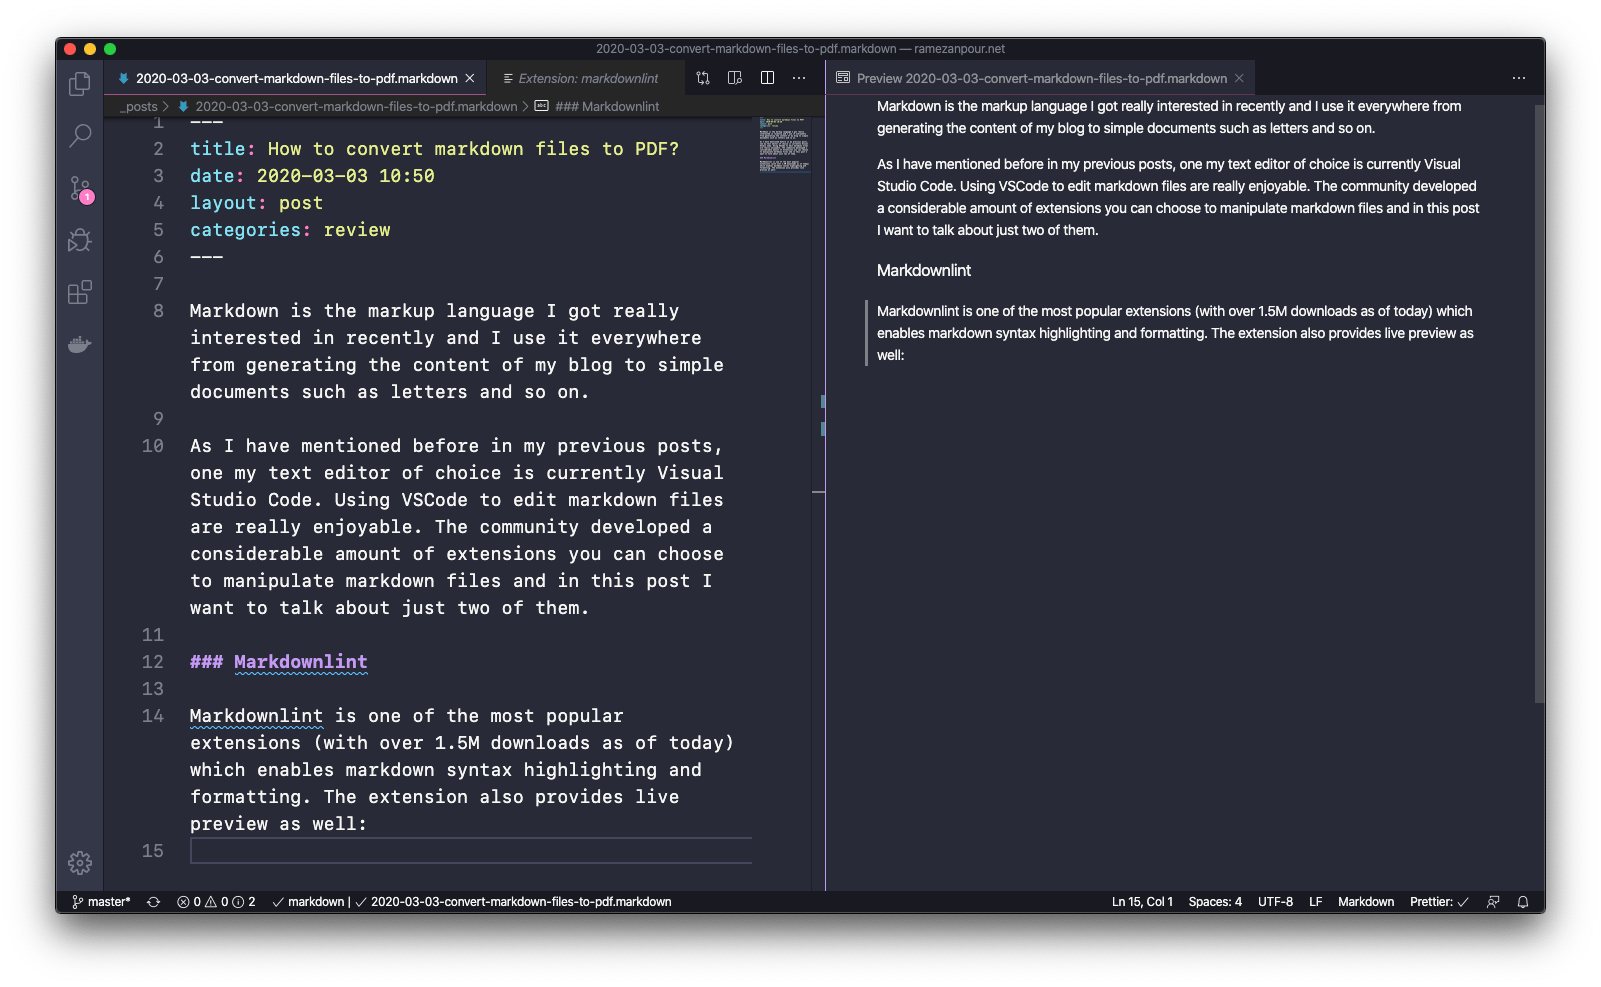
Task: Click Prettier status indicator
Action: click(1439, 902)
